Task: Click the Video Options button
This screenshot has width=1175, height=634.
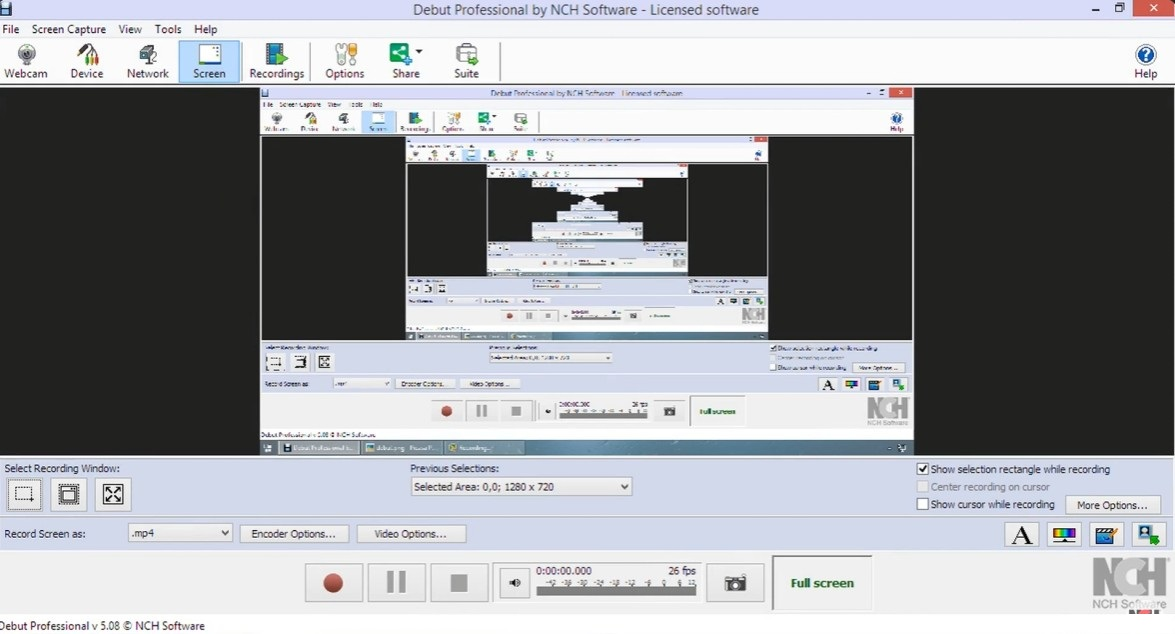Action: pos(411,534)
